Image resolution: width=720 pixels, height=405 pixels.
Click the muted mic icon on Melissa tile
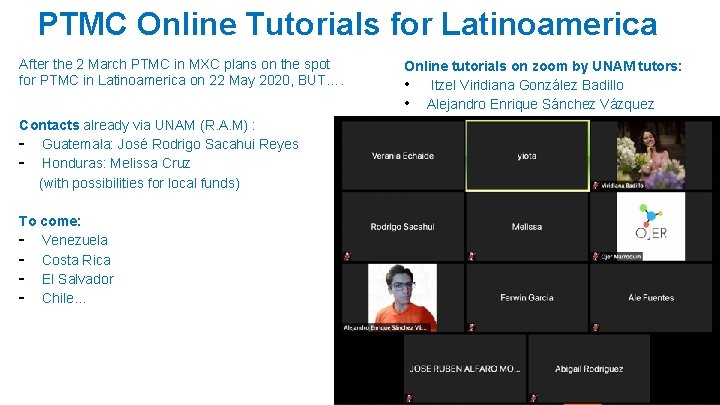[x=472, y=256]
